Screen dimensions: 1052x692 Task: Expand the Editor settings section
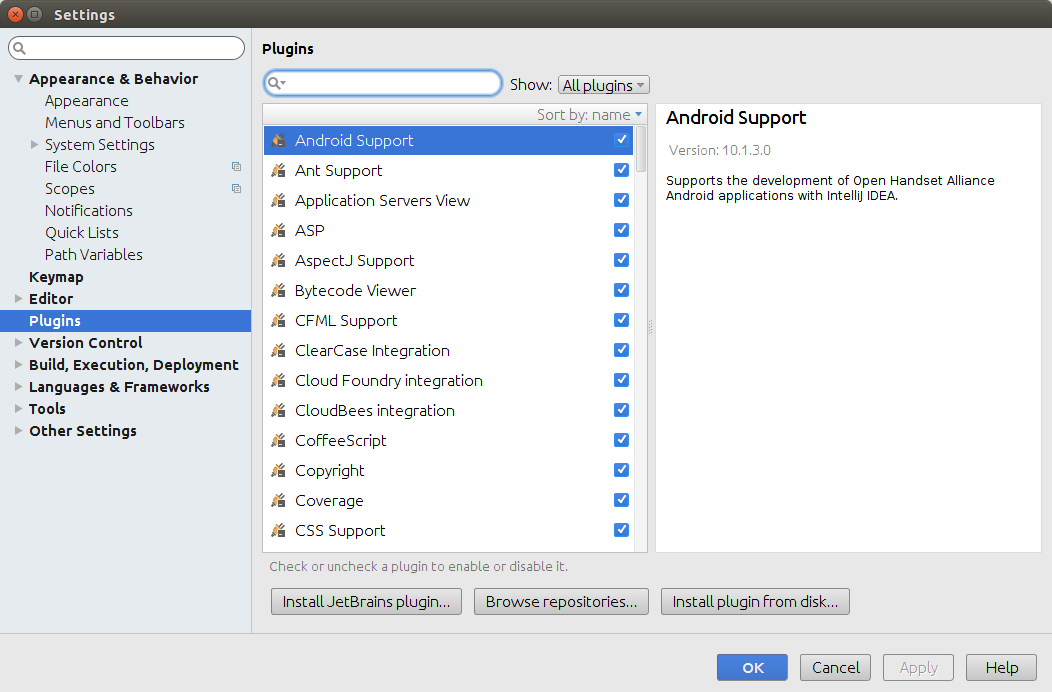point(18,298)
